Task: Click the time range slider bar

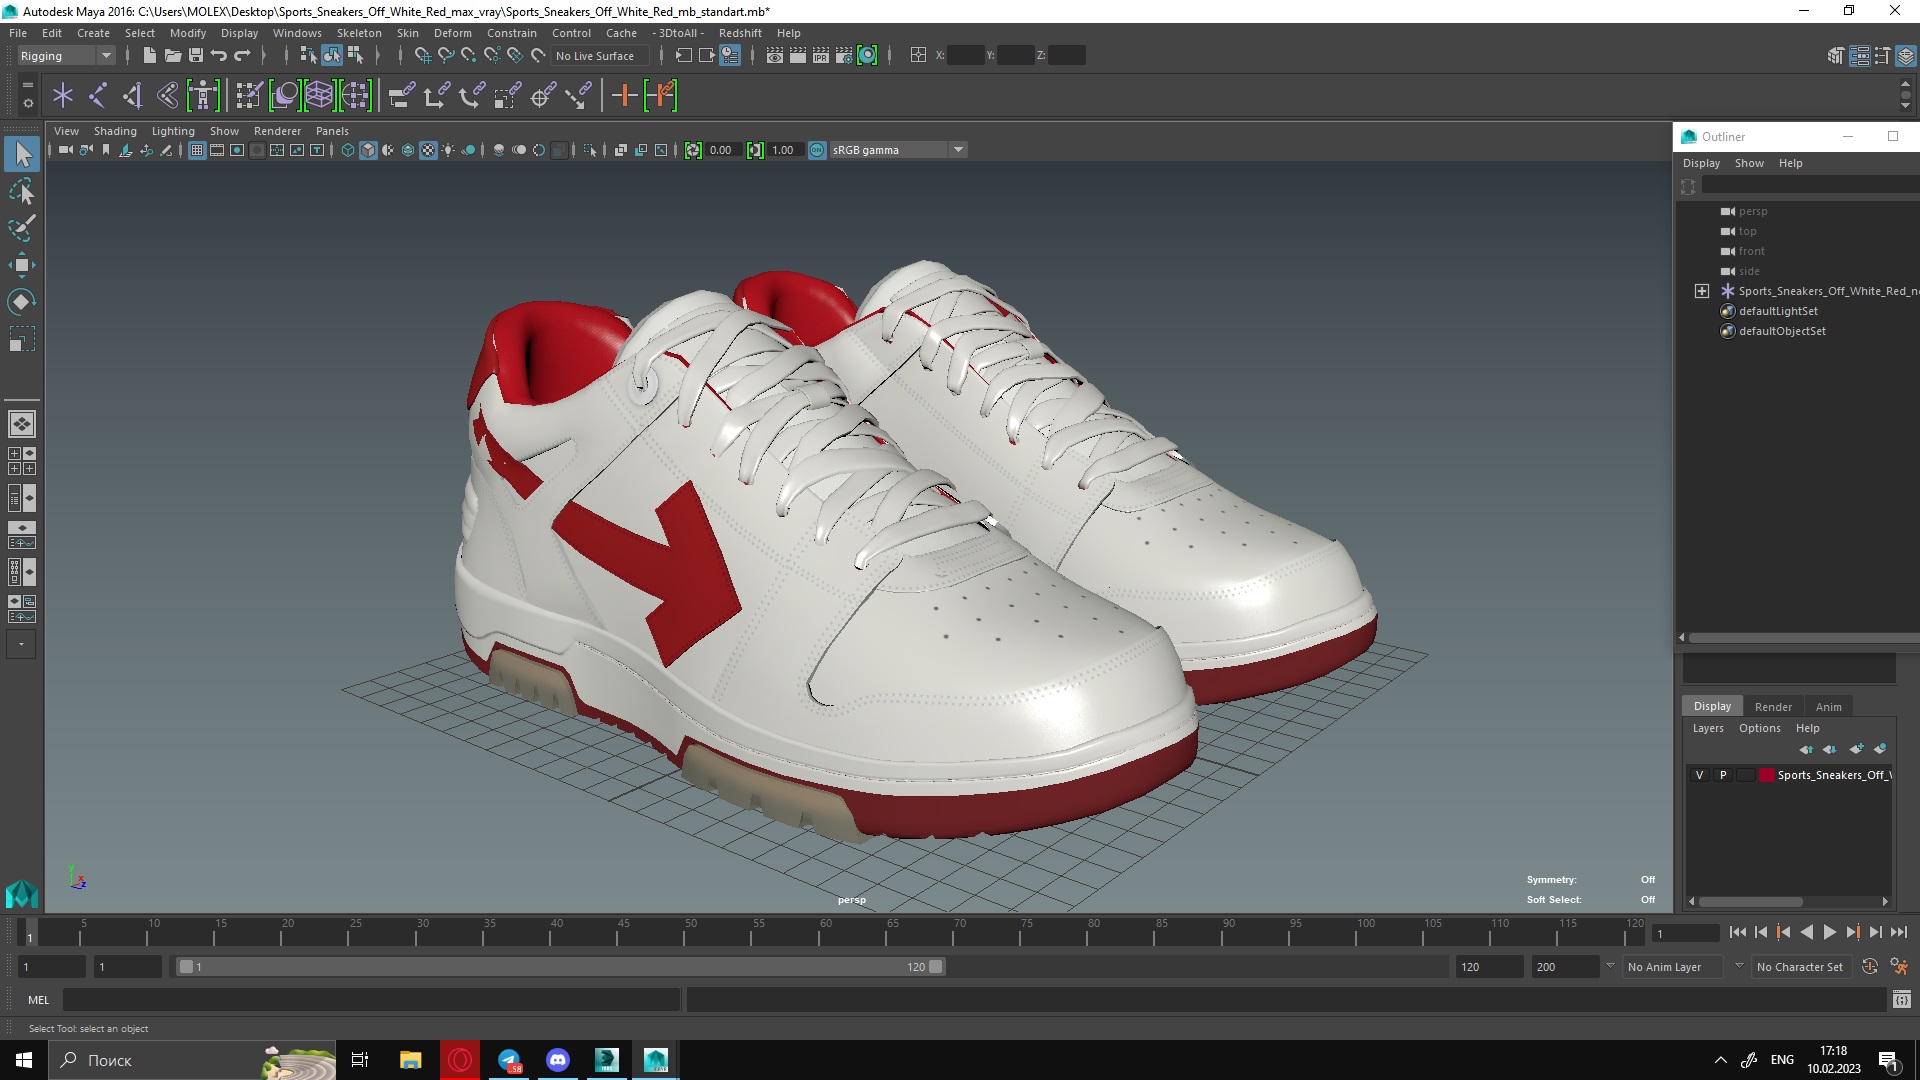Action: (560, 967)
